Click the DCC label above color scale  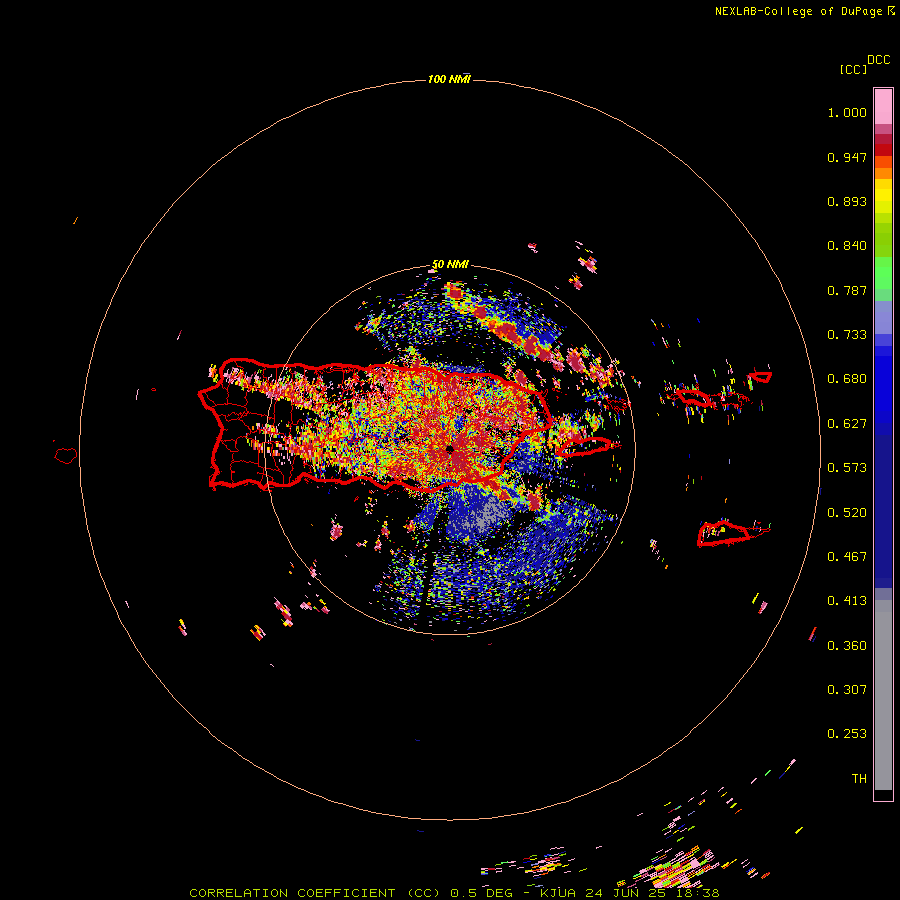(879, 60)
